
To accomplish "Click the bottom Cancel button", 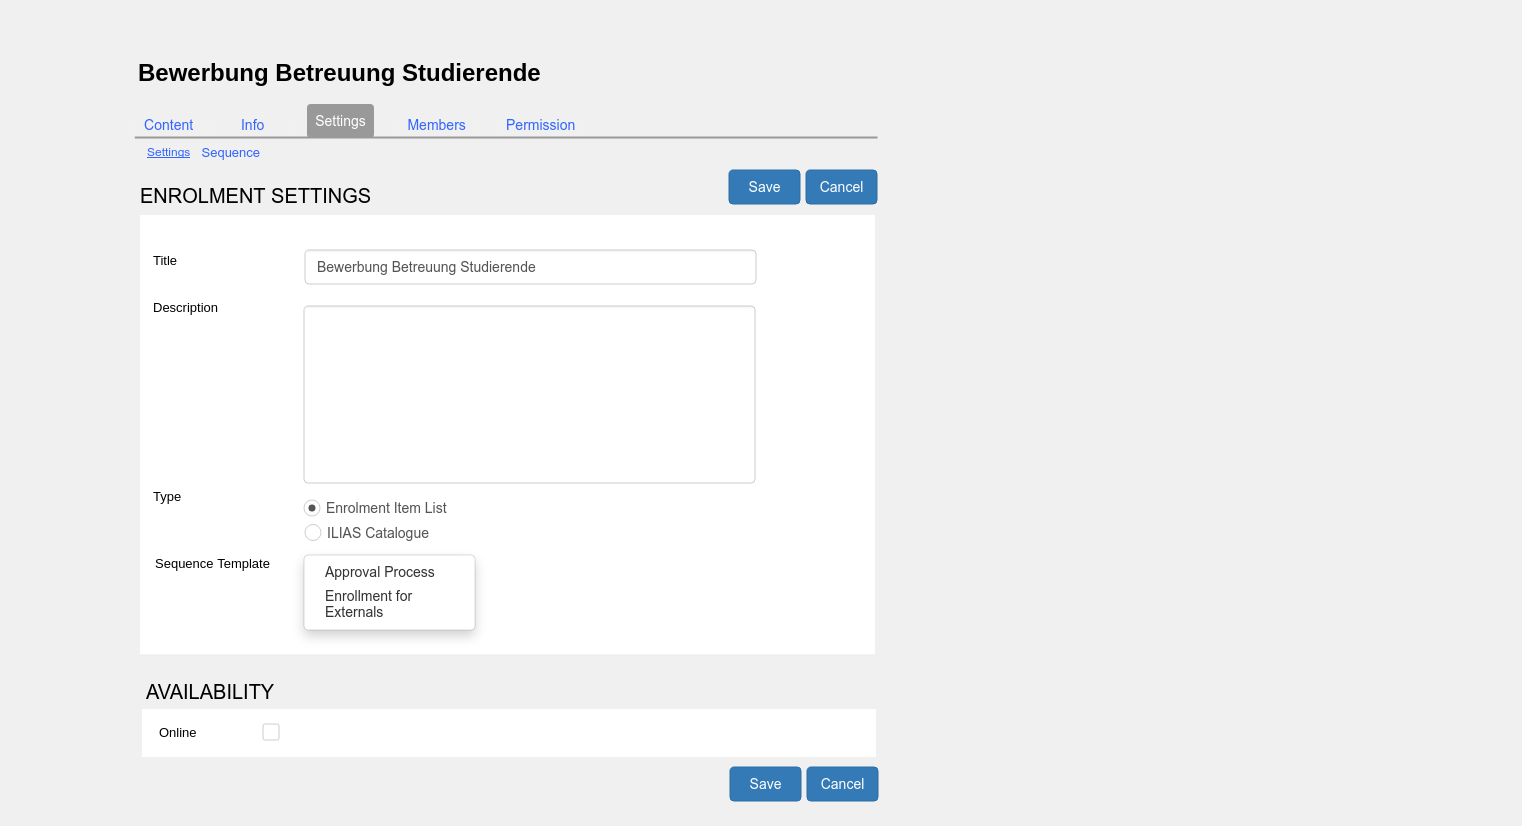I will tap(842, 784).
